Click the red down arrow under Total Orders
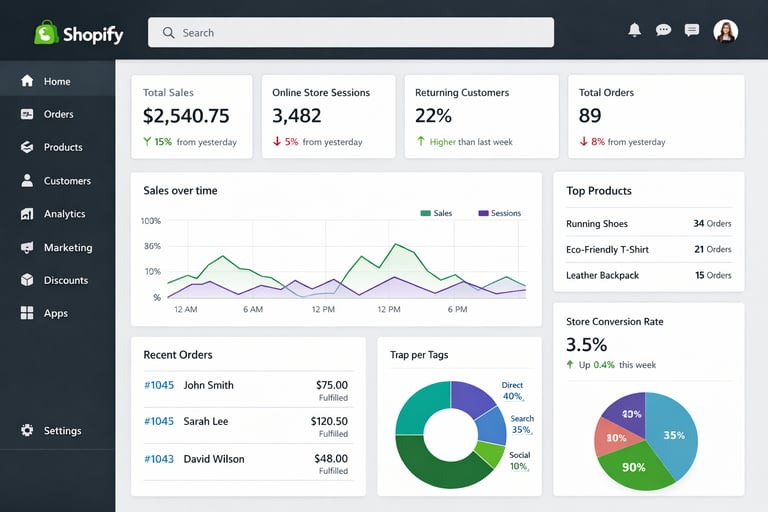Viewport: 768px width, 512px height. tap(583, 142)
